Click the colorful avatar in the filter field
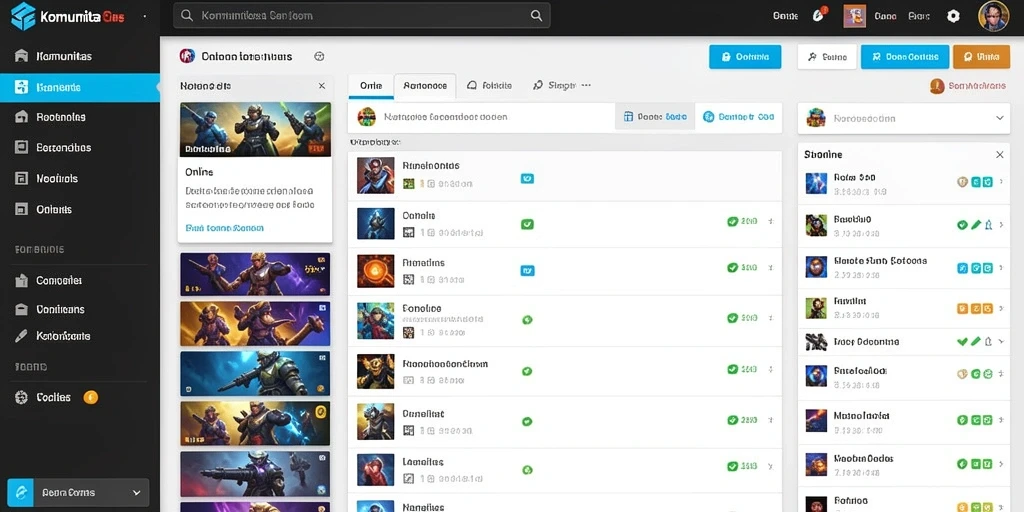 point(367,117)
